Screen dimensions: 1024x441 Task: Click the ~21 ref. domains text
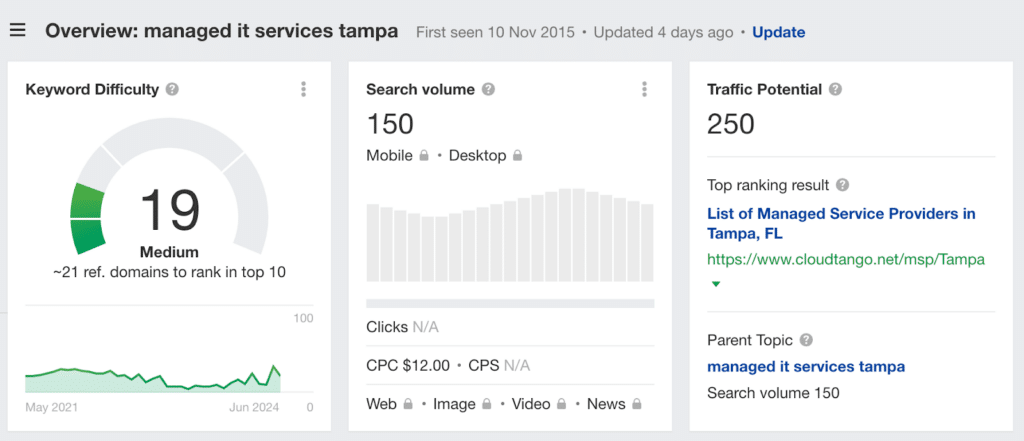pyautogui.click(x=169, y=272)
